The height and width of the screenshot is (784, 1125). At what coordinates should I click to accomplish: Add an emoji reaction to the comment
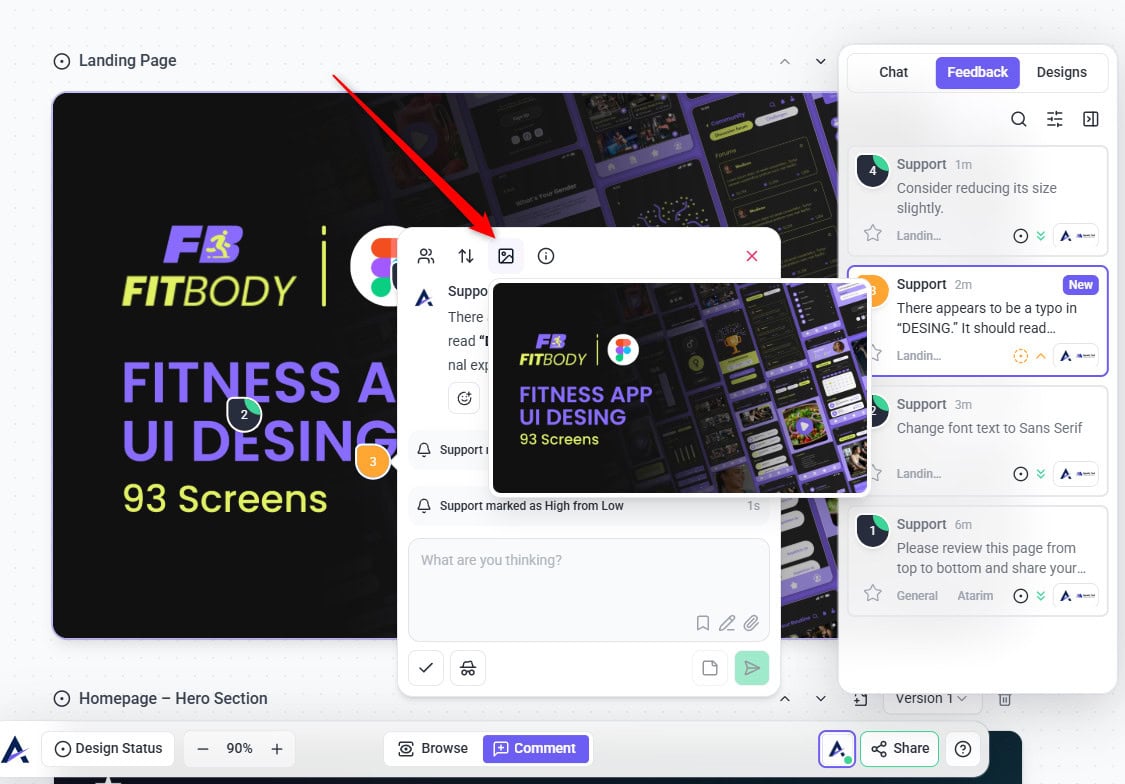click(464, 398)
